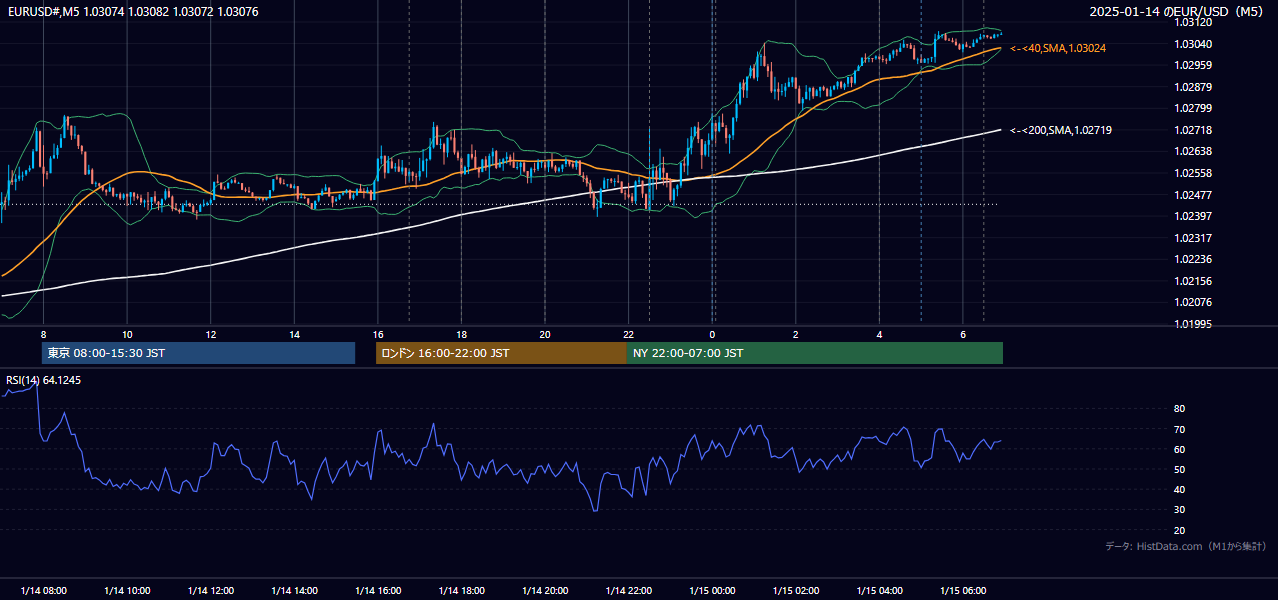Select the white '<-<200,SMA,1.02719' label
Viewport: 1278px width, 600px height.
coord(1061,130)
